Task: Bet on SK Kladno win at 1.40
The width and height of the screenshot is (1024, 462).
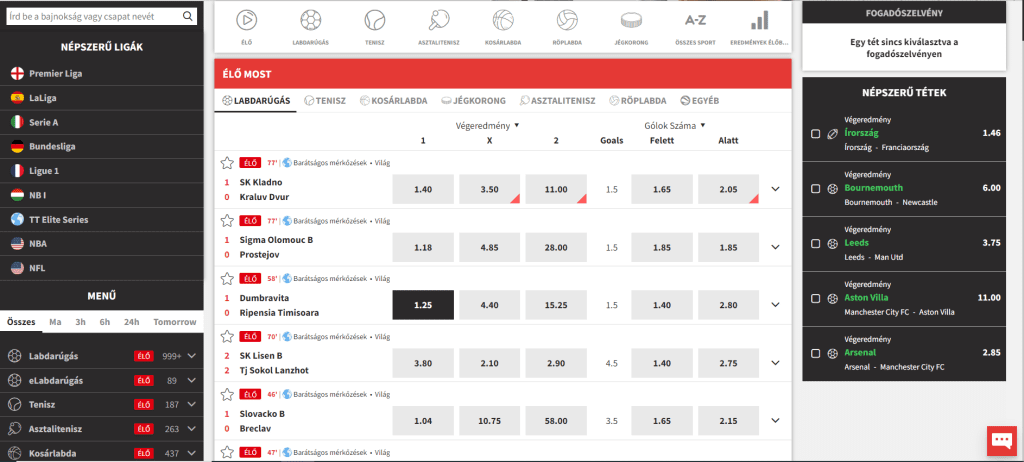Action: click(423, 189)
